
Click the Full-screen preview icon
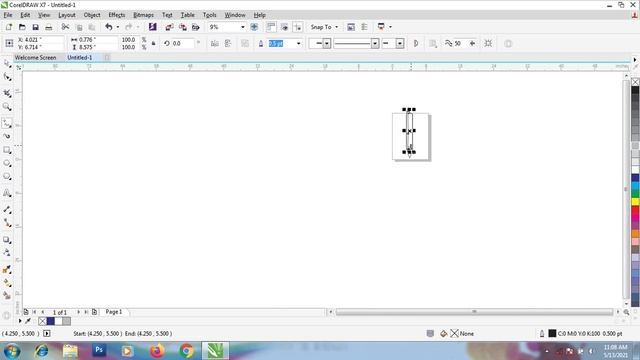pyautogui.click(x=254, y=27)
